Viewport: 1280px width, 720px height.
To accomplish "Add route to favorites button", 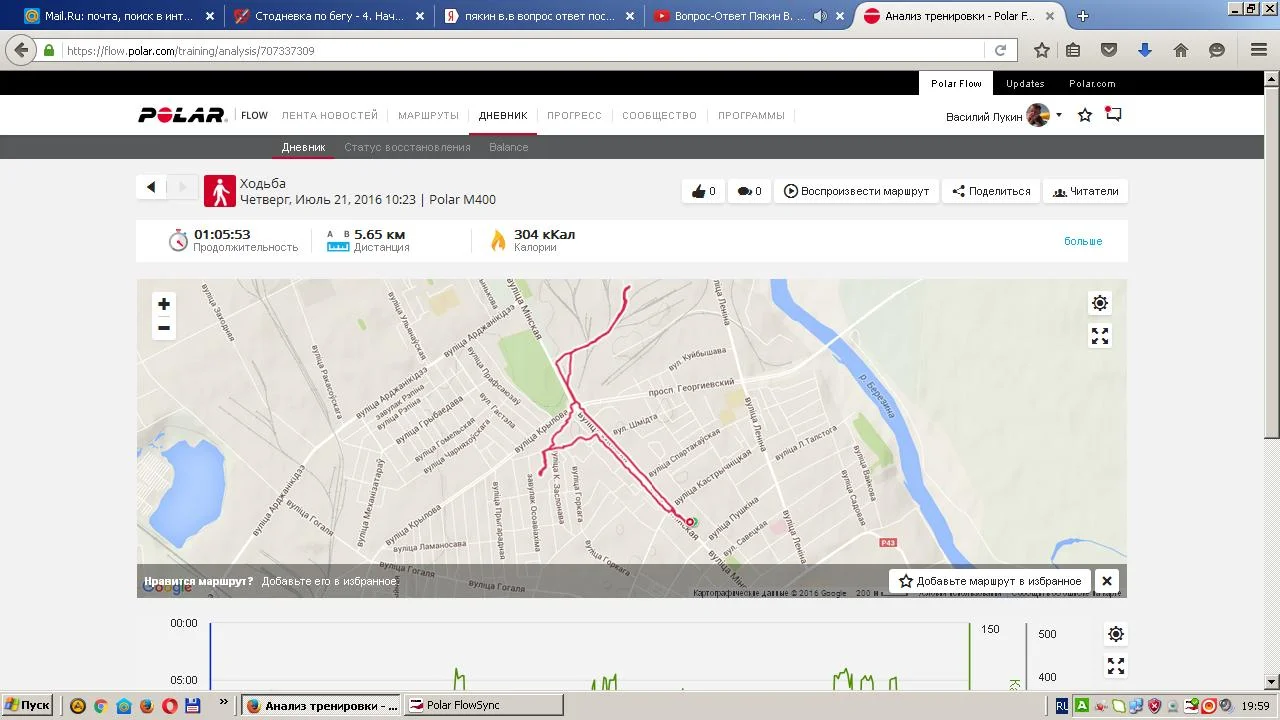I will (990, 581).
